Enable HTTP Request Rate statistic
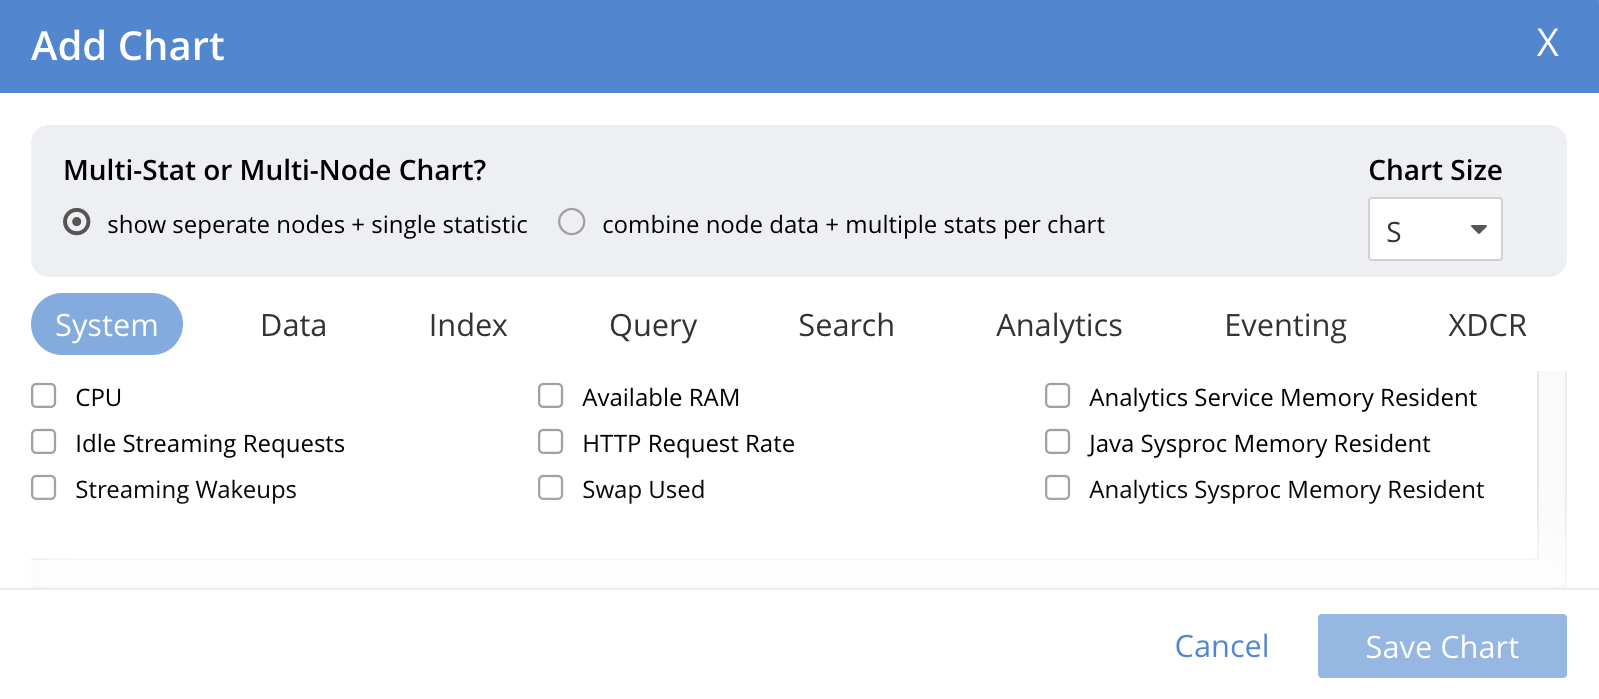The height and width of the screenshot is (699, 1599). point(551,442)
